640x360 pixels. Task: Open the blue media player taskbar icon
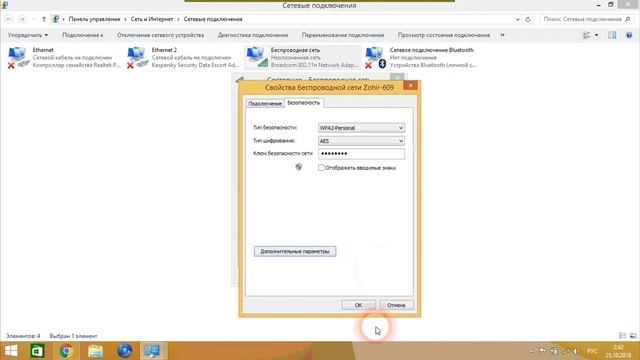pos(124,351)
